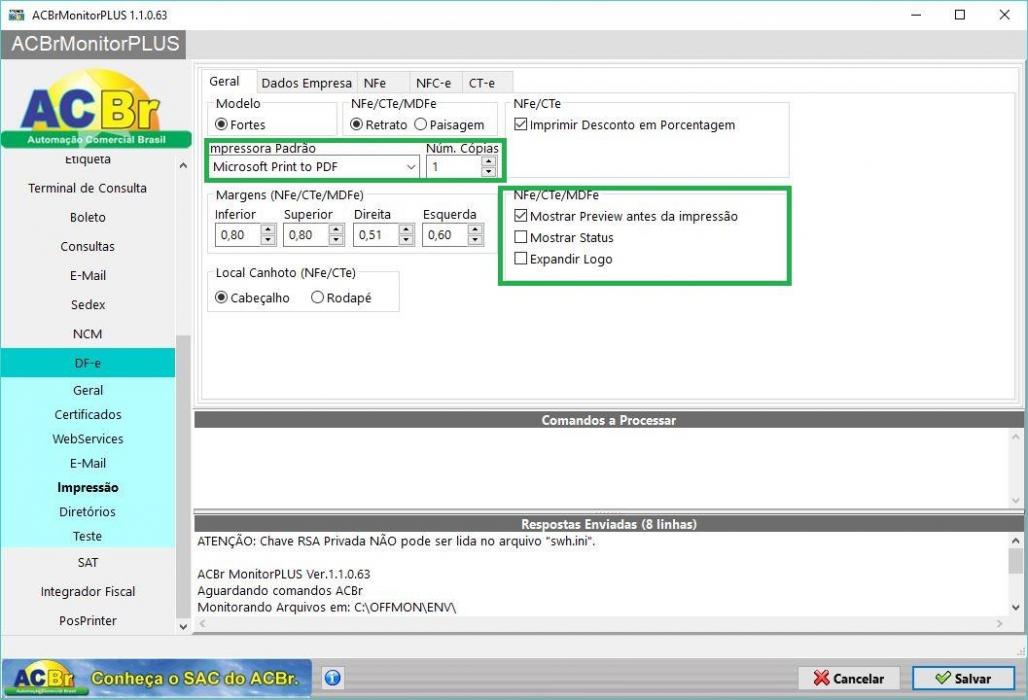Click the Cancelar button
Viewport: 1028px width, 700px height.
pyautogui.click(x=849, y=678)
